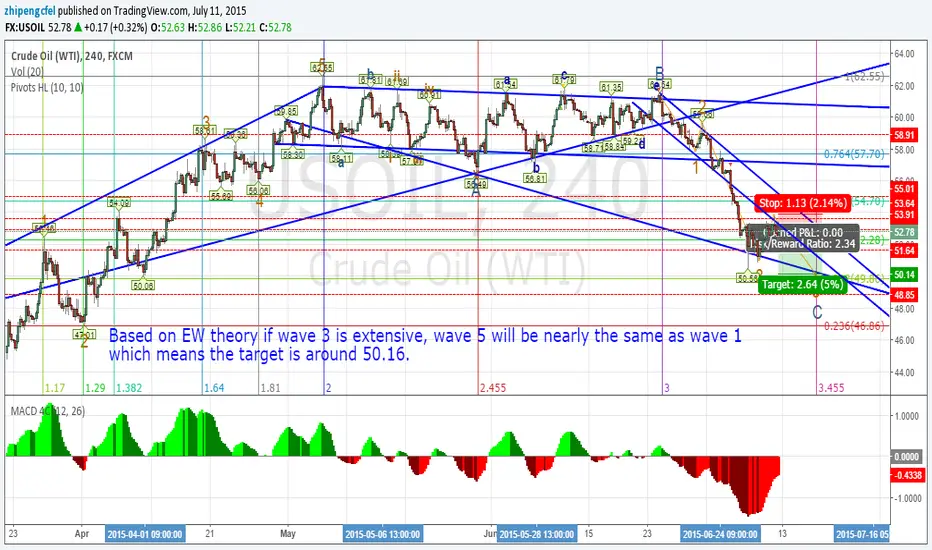Click the 59.21 pivot low label
The image size is (932, 550).
click(634, 141)
